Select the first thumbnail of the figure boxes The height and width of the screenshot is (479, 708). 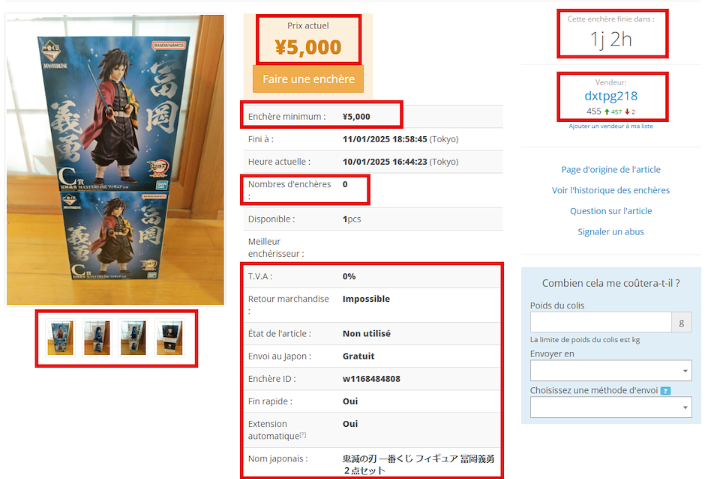61,338
